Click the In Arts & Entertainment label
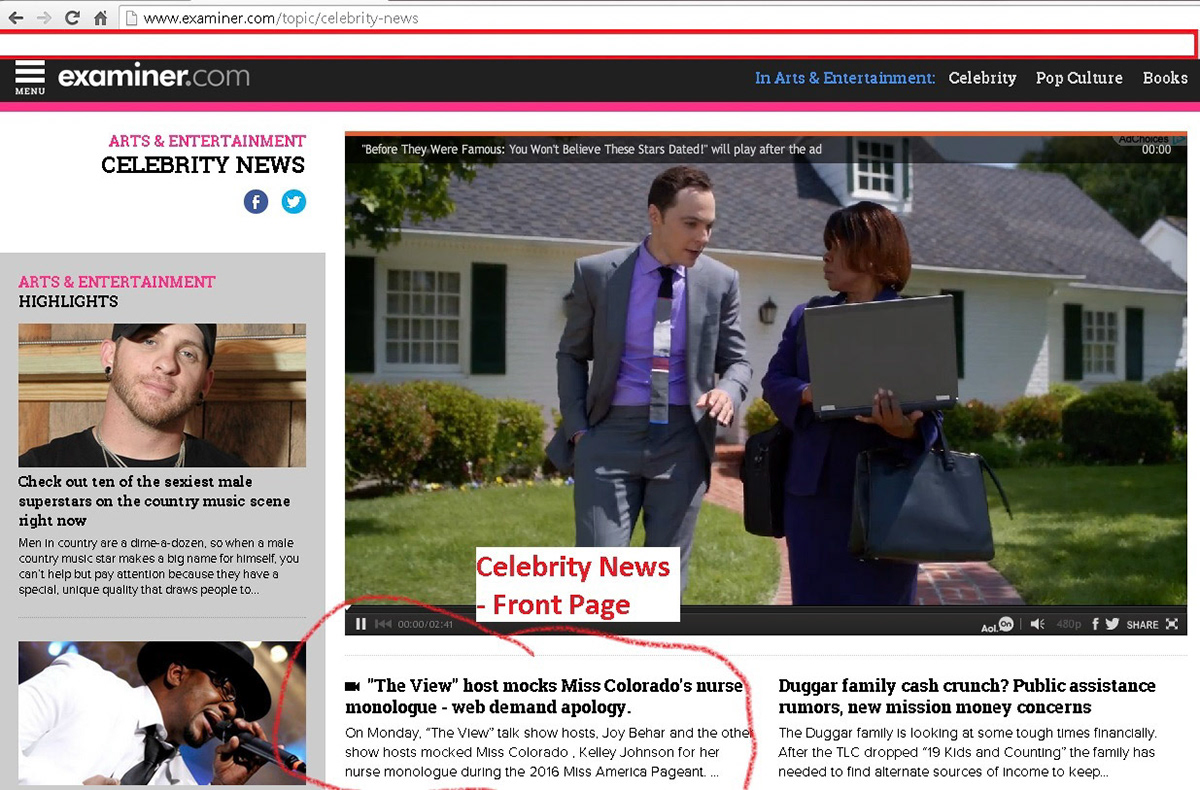This screenshot has width=1200, height=790. tap(845, 78)
